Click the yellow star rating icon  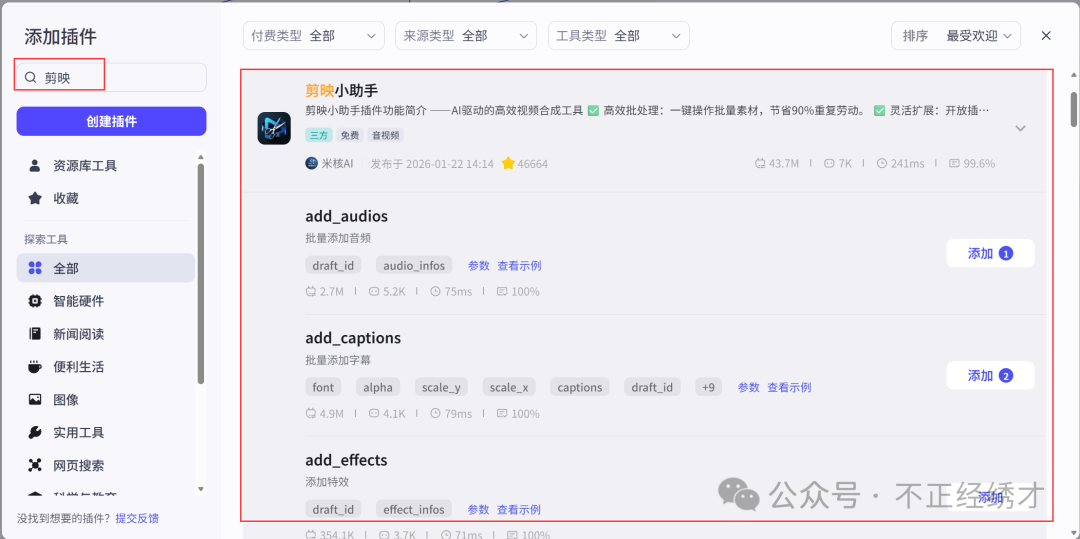(508, 163)
